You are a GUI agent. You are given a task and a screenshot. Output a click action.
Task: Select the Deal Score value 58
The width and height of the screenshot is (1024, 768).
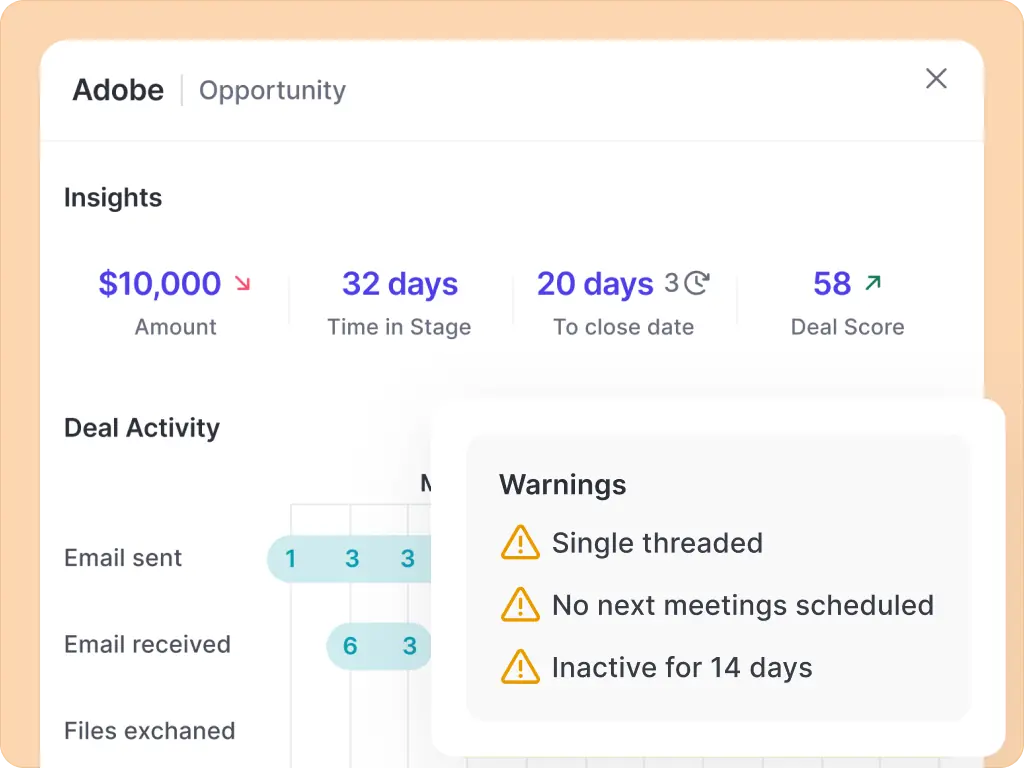pyautogui.click(x=832, y=283)
